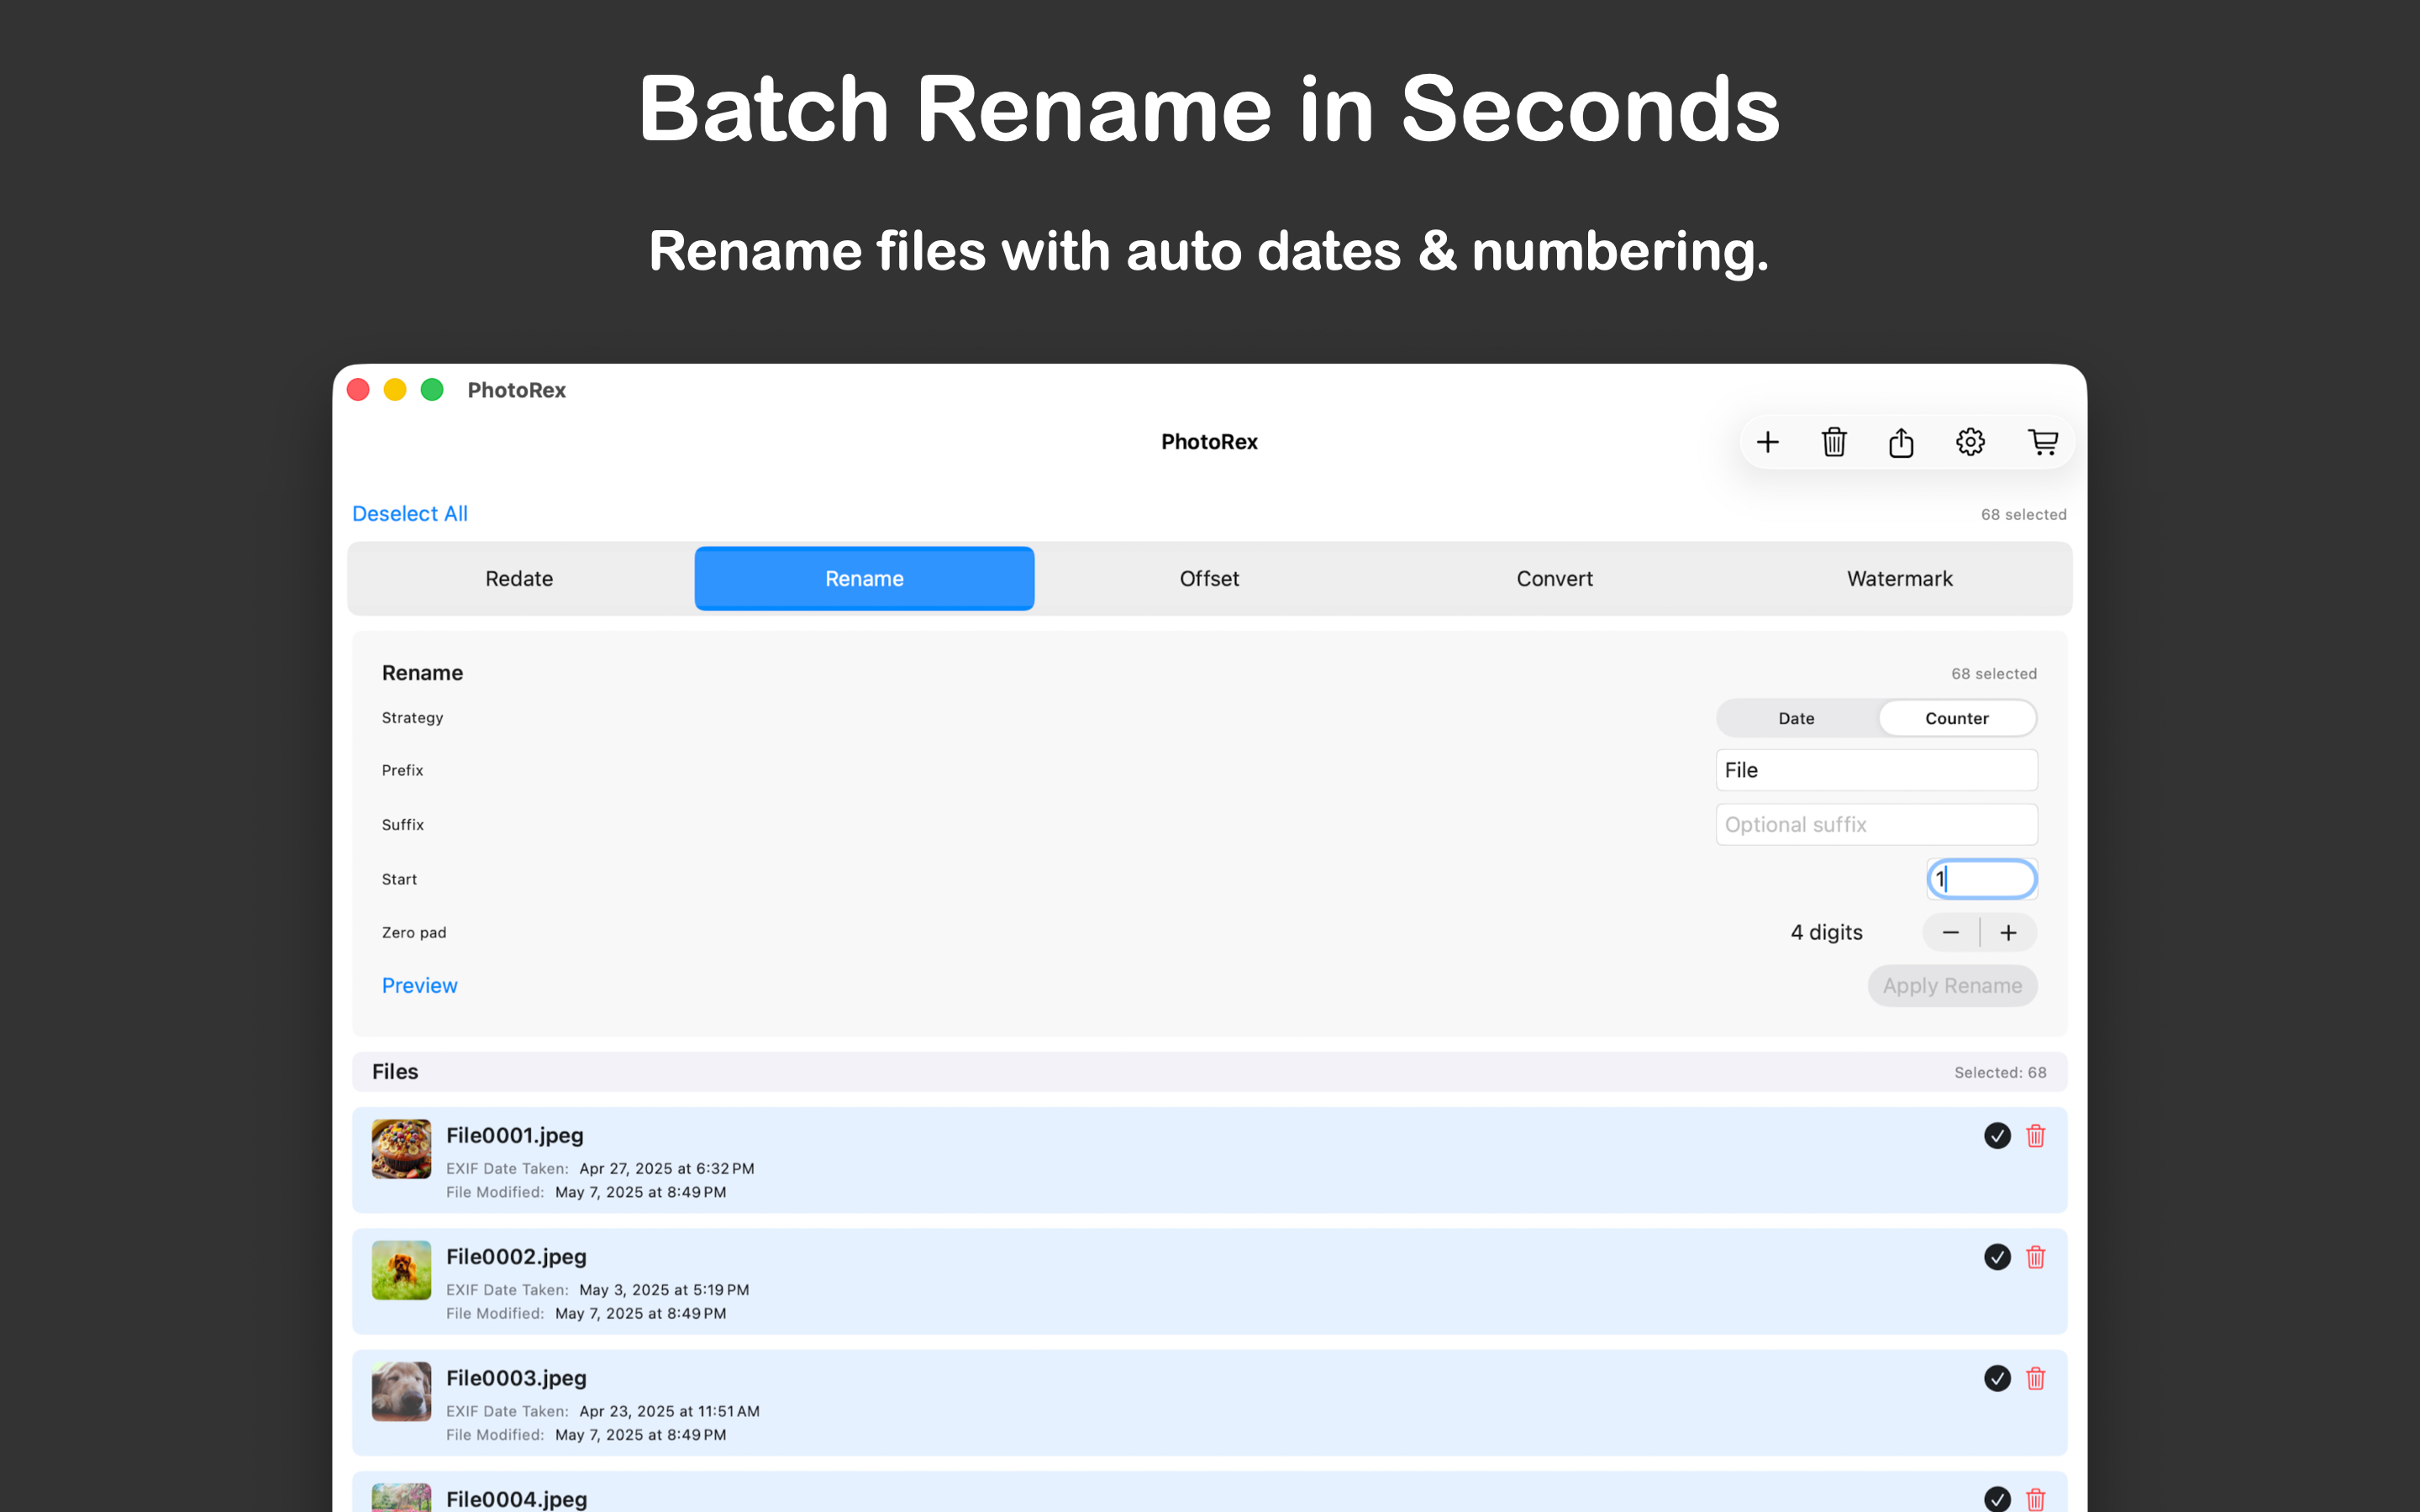Select the Rename tab

click(864, 579)
